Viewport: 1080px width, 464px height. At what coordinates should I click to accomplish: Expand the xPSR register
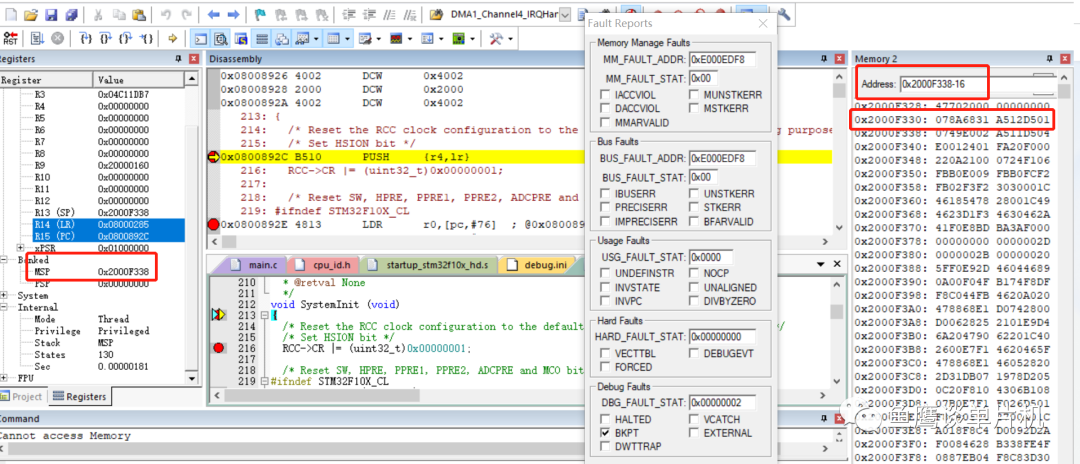[21, 248]
